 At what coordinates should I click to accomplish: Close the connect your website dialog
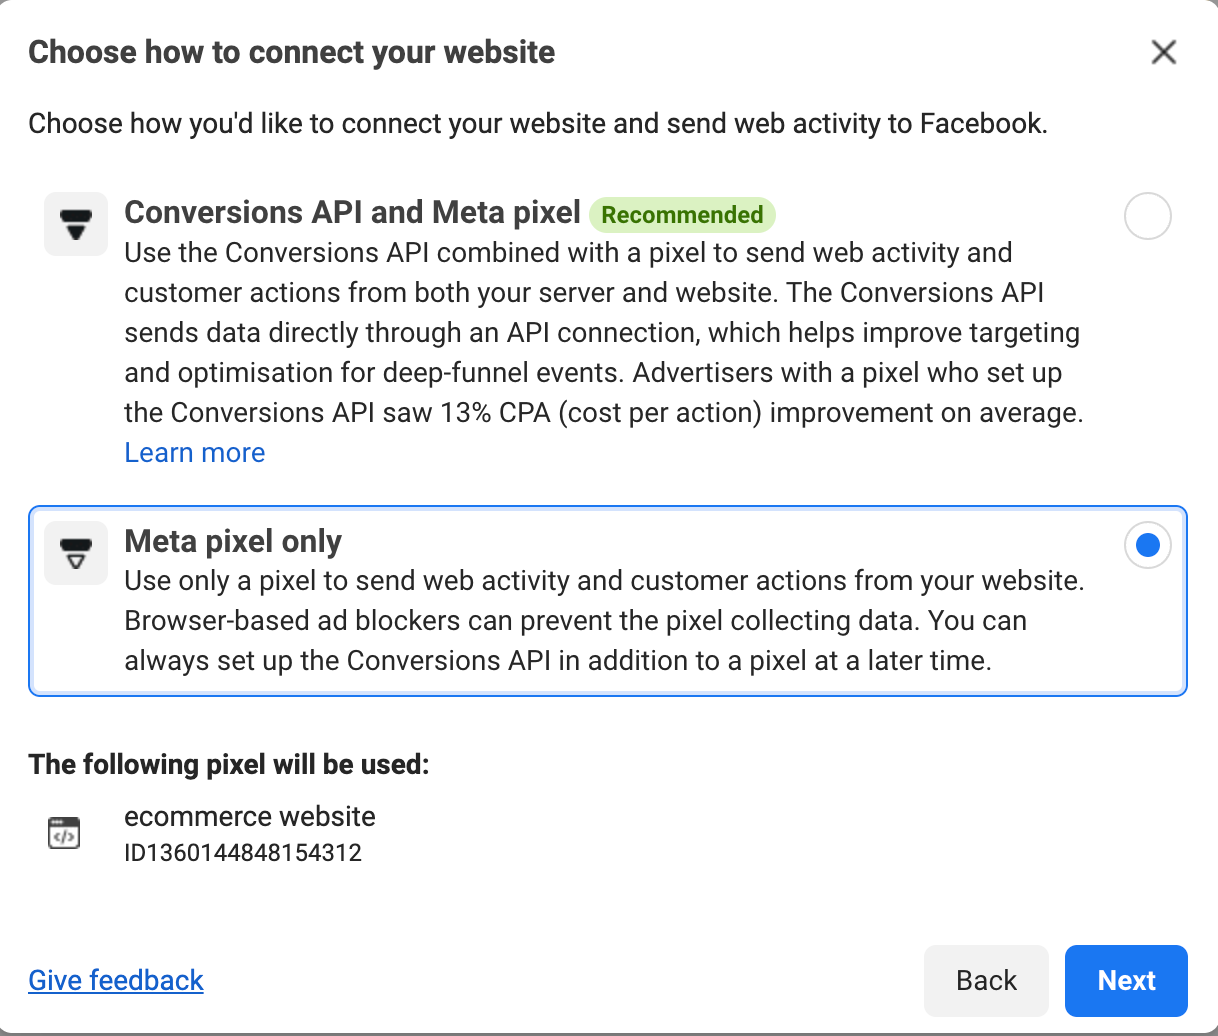(1163, 52)
